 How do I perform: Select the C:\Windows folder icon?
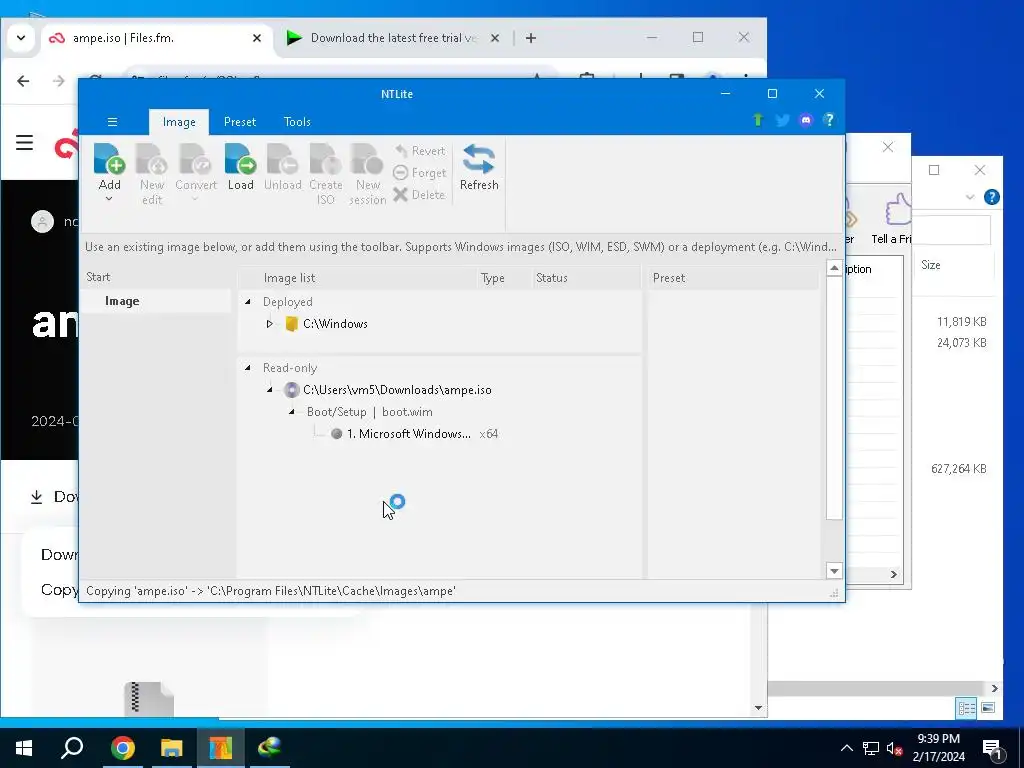[291, 324]
